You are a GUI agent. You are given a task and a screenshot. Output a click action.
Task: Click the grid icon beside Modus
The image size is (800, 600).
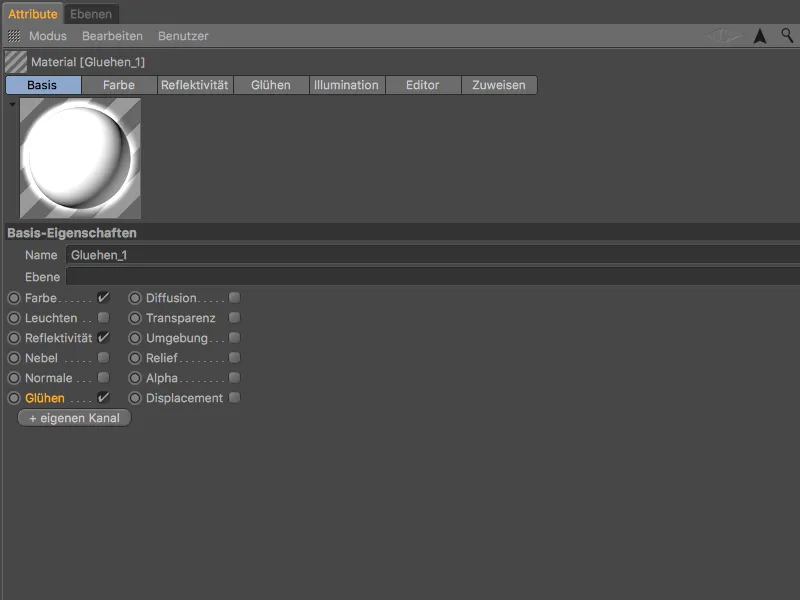coord(14,36)
